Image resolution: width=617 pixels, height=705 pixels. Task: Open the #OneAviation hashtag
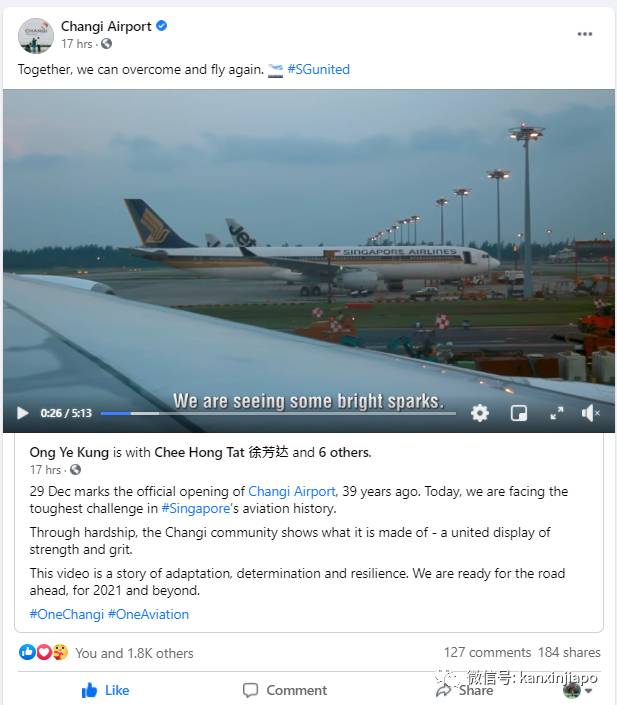click(148, 614)
